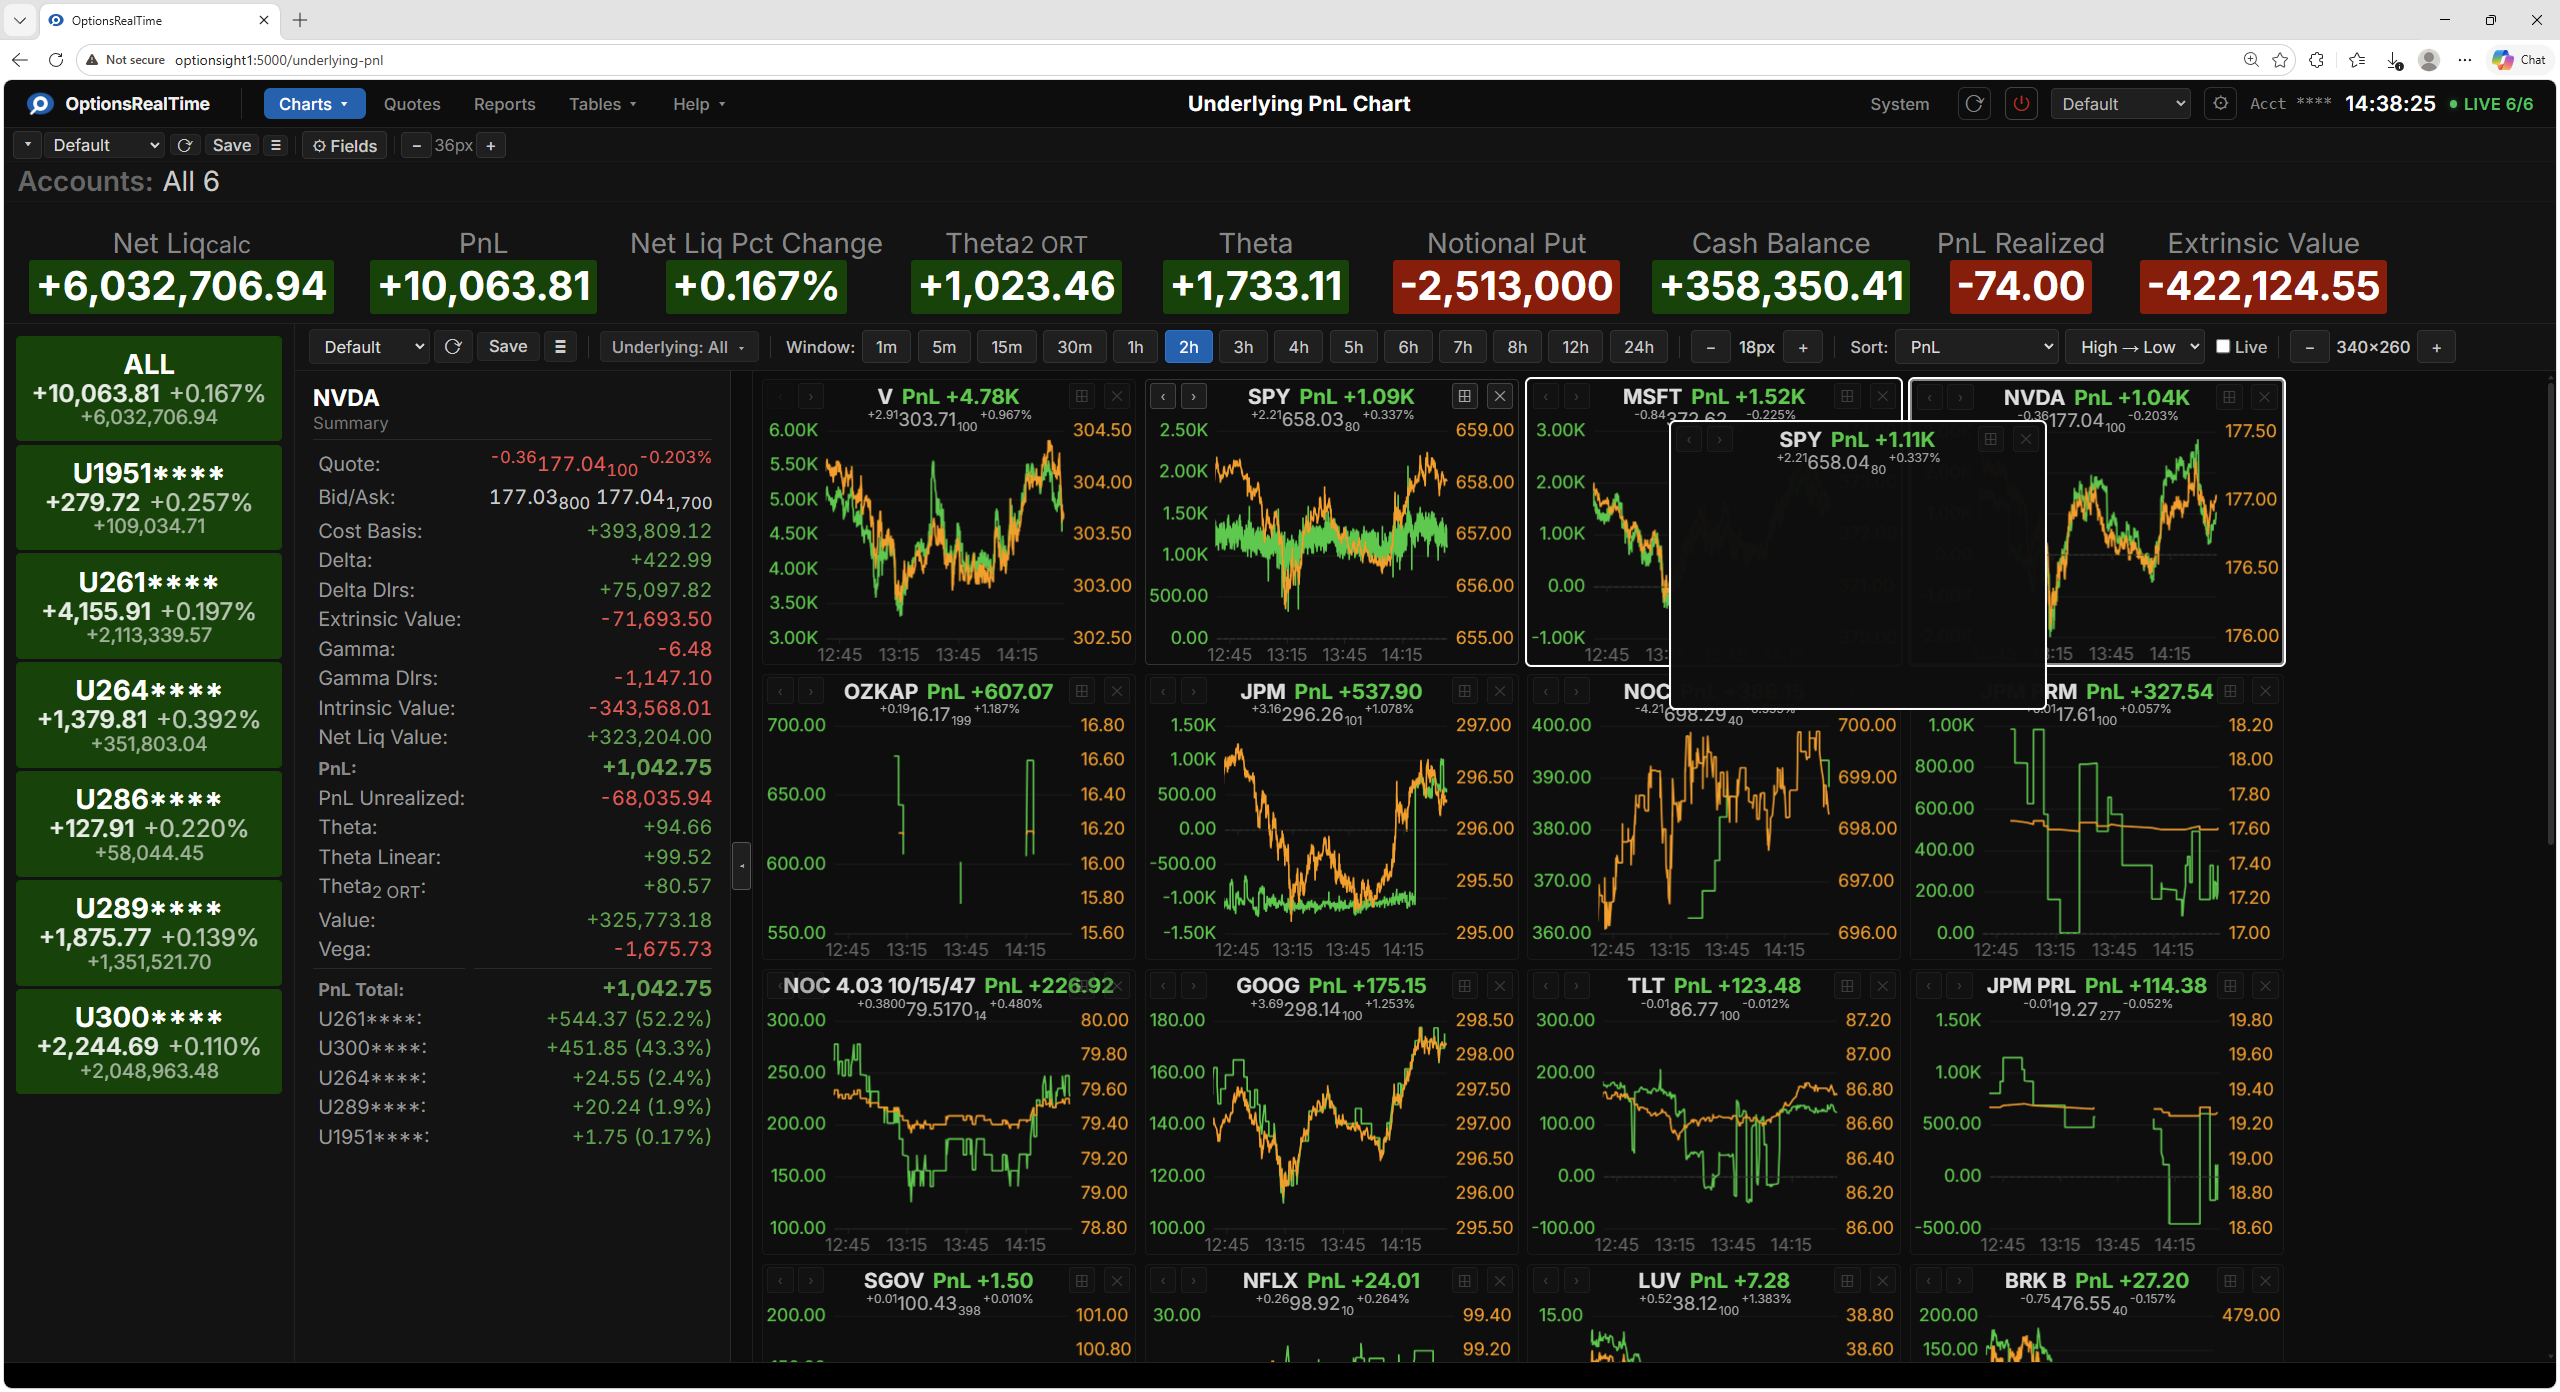Screen dimensions: 2560x1392
Task: Click the reload icon beside top Default layout
Action: click(185, 146)
